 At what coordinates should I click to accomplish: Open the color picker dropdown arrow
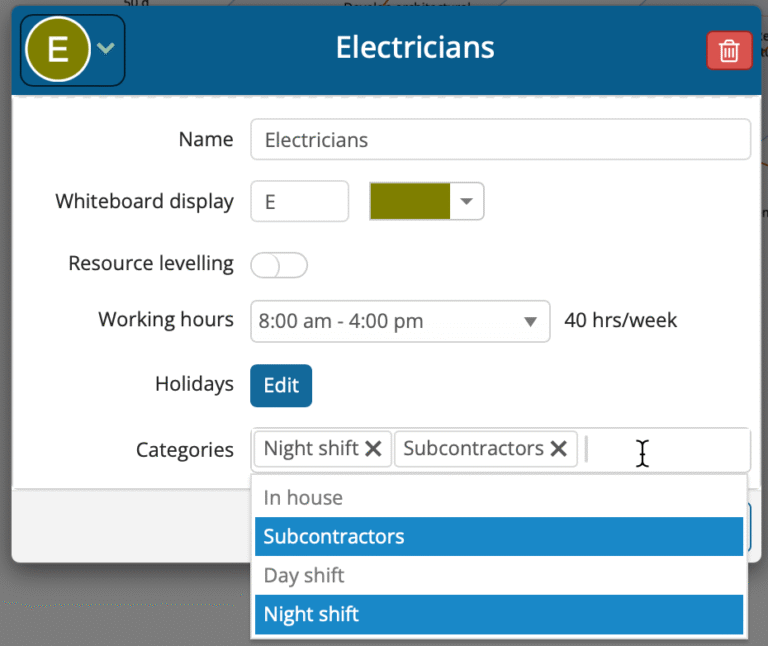[x=466, y=201]
